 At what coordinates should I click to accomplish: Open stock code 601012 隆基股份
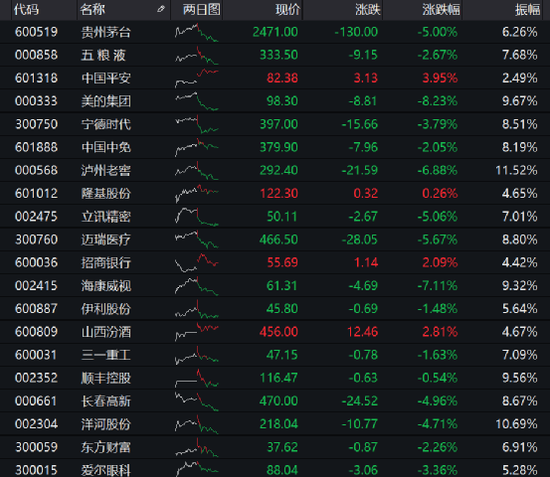pyautogui.click(x=36, y=193)
